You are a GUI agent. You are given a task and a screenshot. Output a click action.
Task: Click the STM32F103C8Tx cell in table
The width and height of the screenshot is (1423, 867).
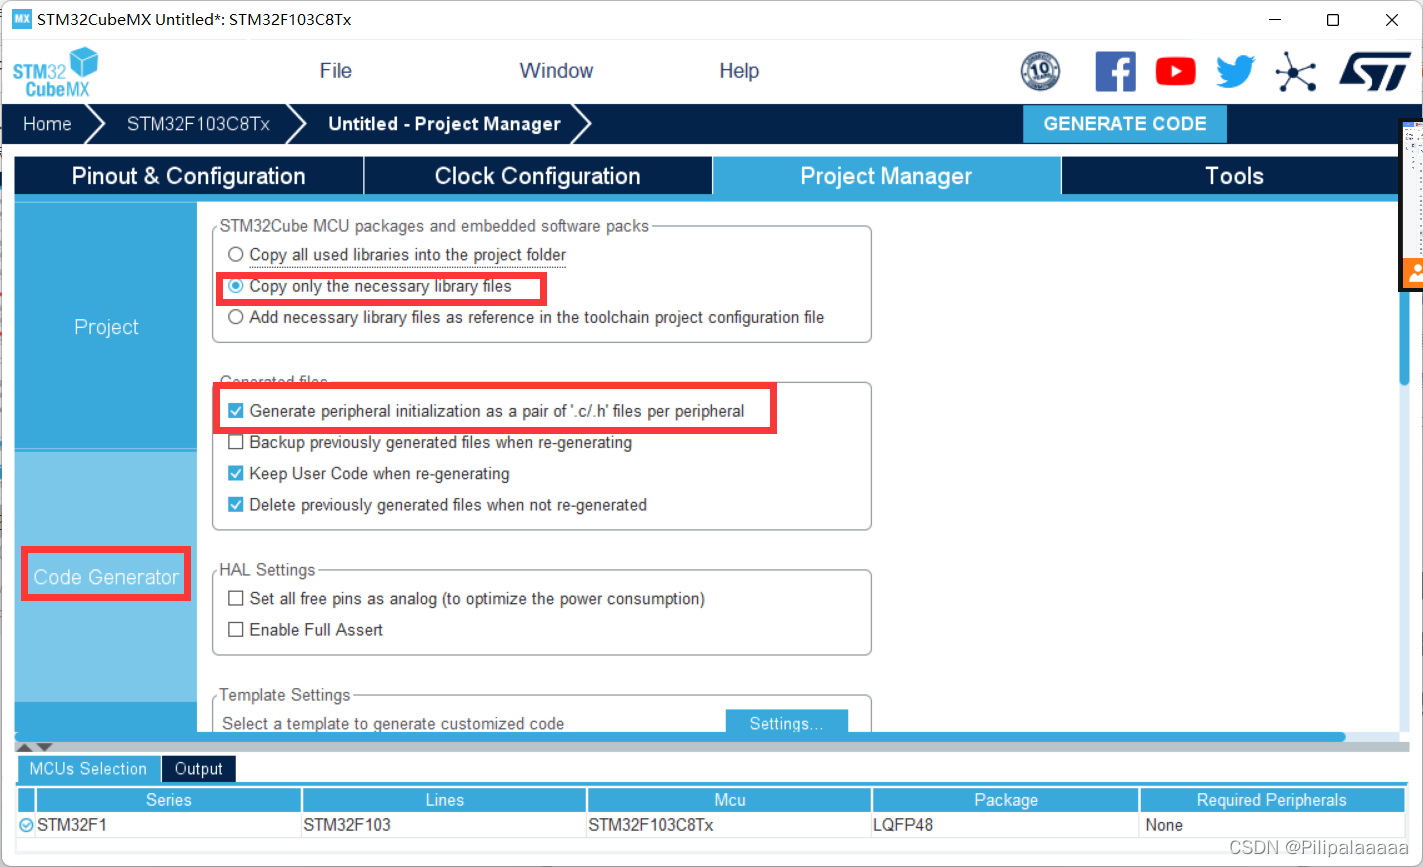pos(729,825)
